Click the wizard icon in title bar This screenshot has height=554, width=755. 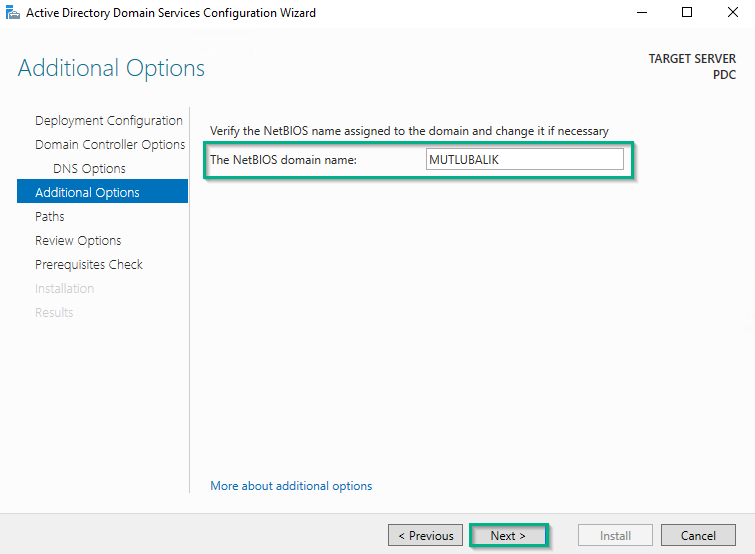(x=13, y=13)
